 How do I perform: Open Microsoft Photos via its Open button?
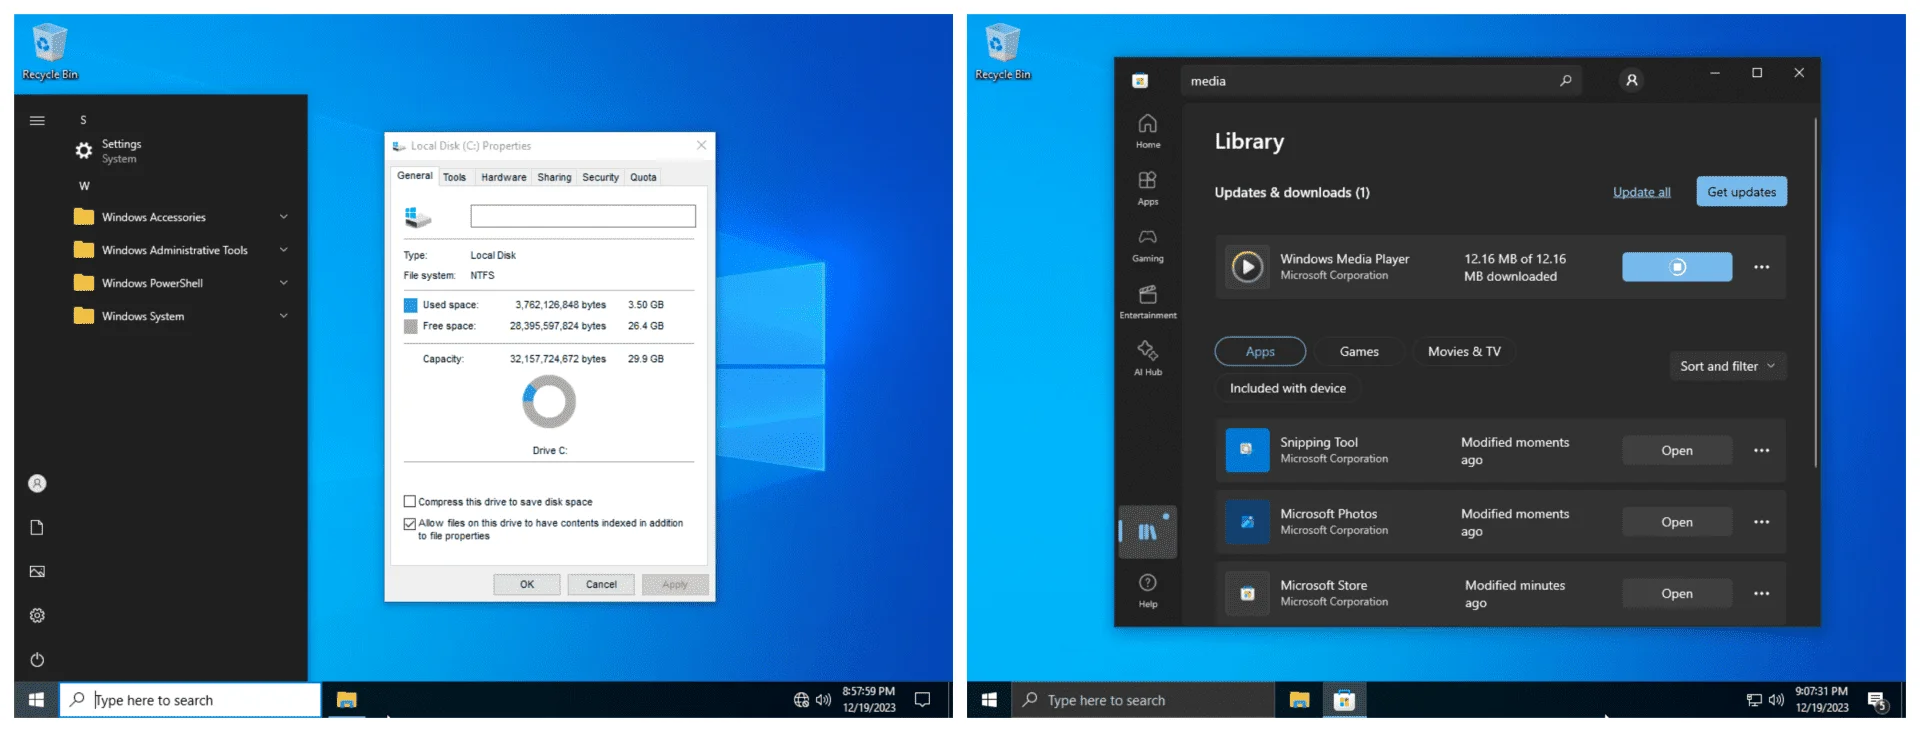click(1677, 522)
